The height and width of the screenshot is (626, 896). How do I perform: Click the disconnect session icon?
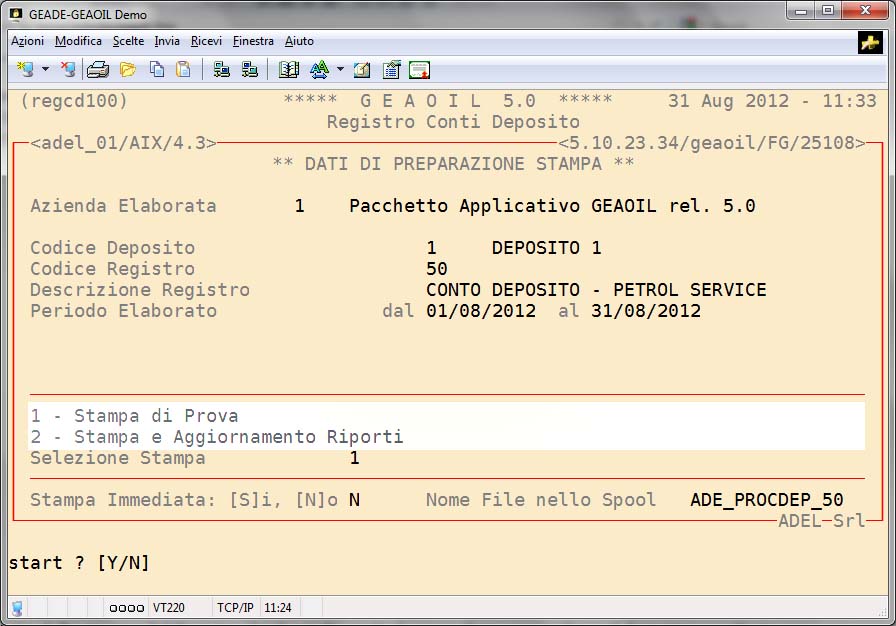click(67, 69)
